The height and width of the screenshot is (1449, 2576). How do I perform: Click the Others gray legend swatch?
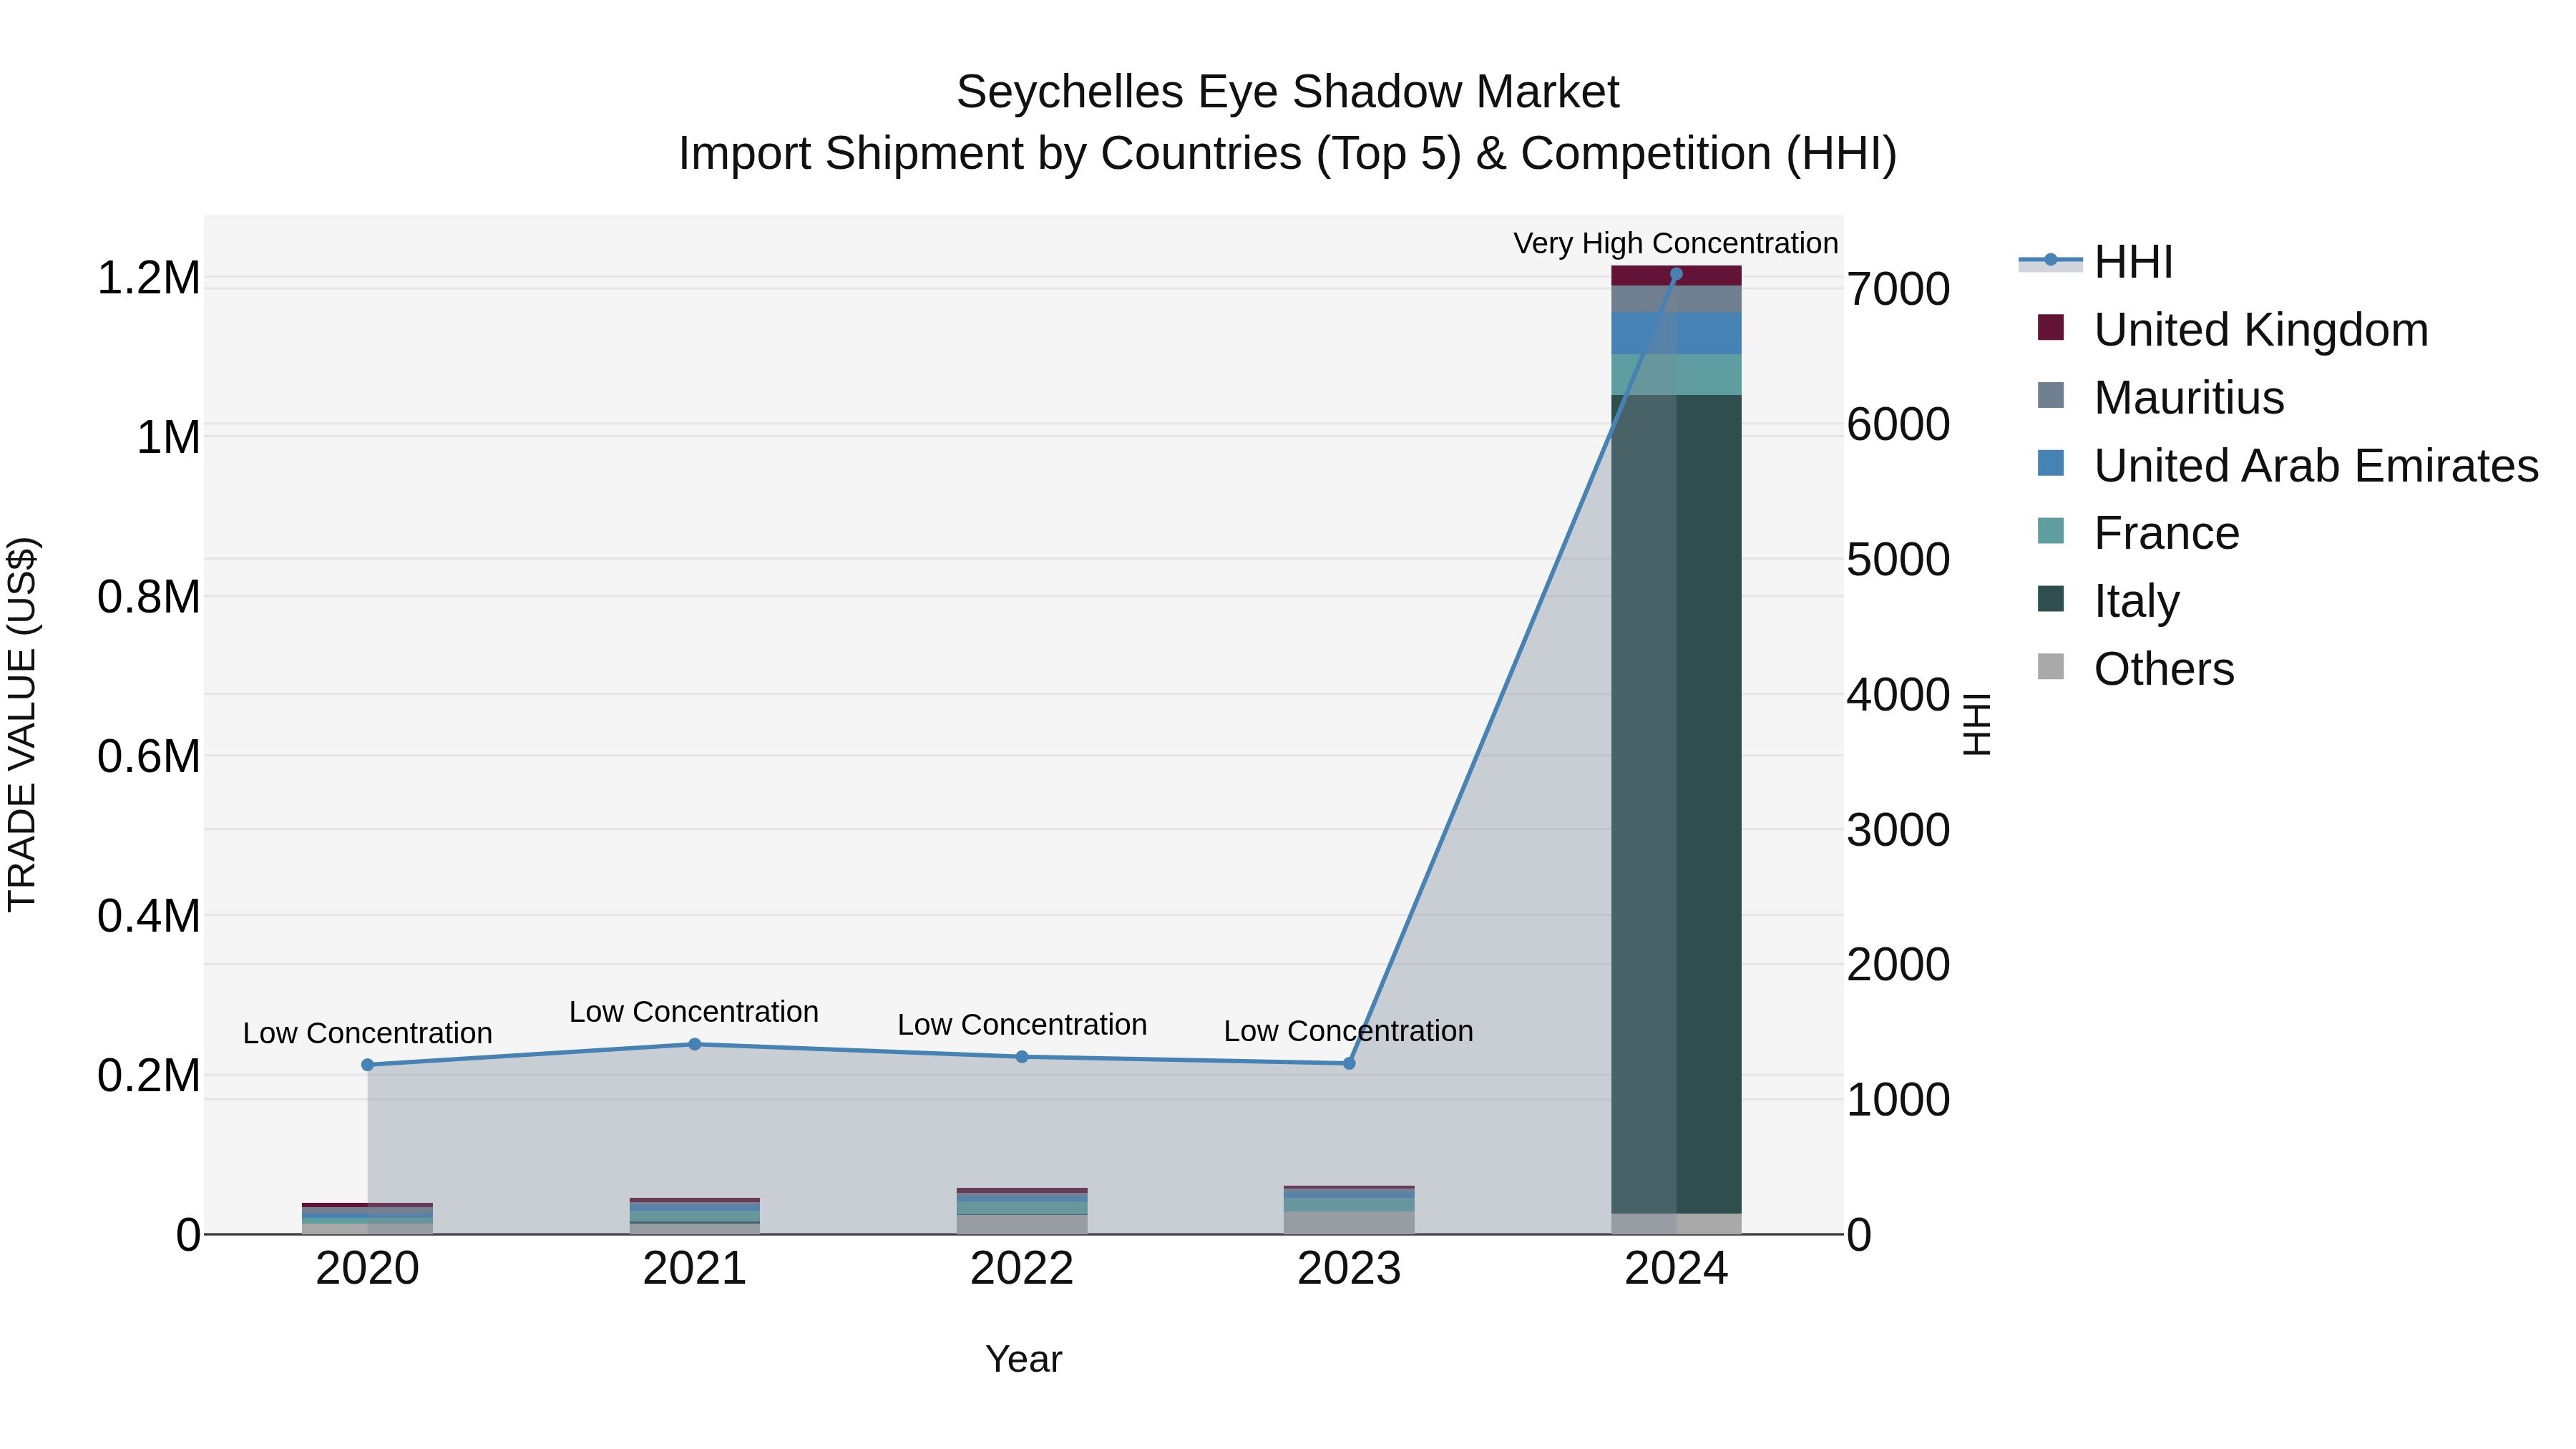point(2050,667)
